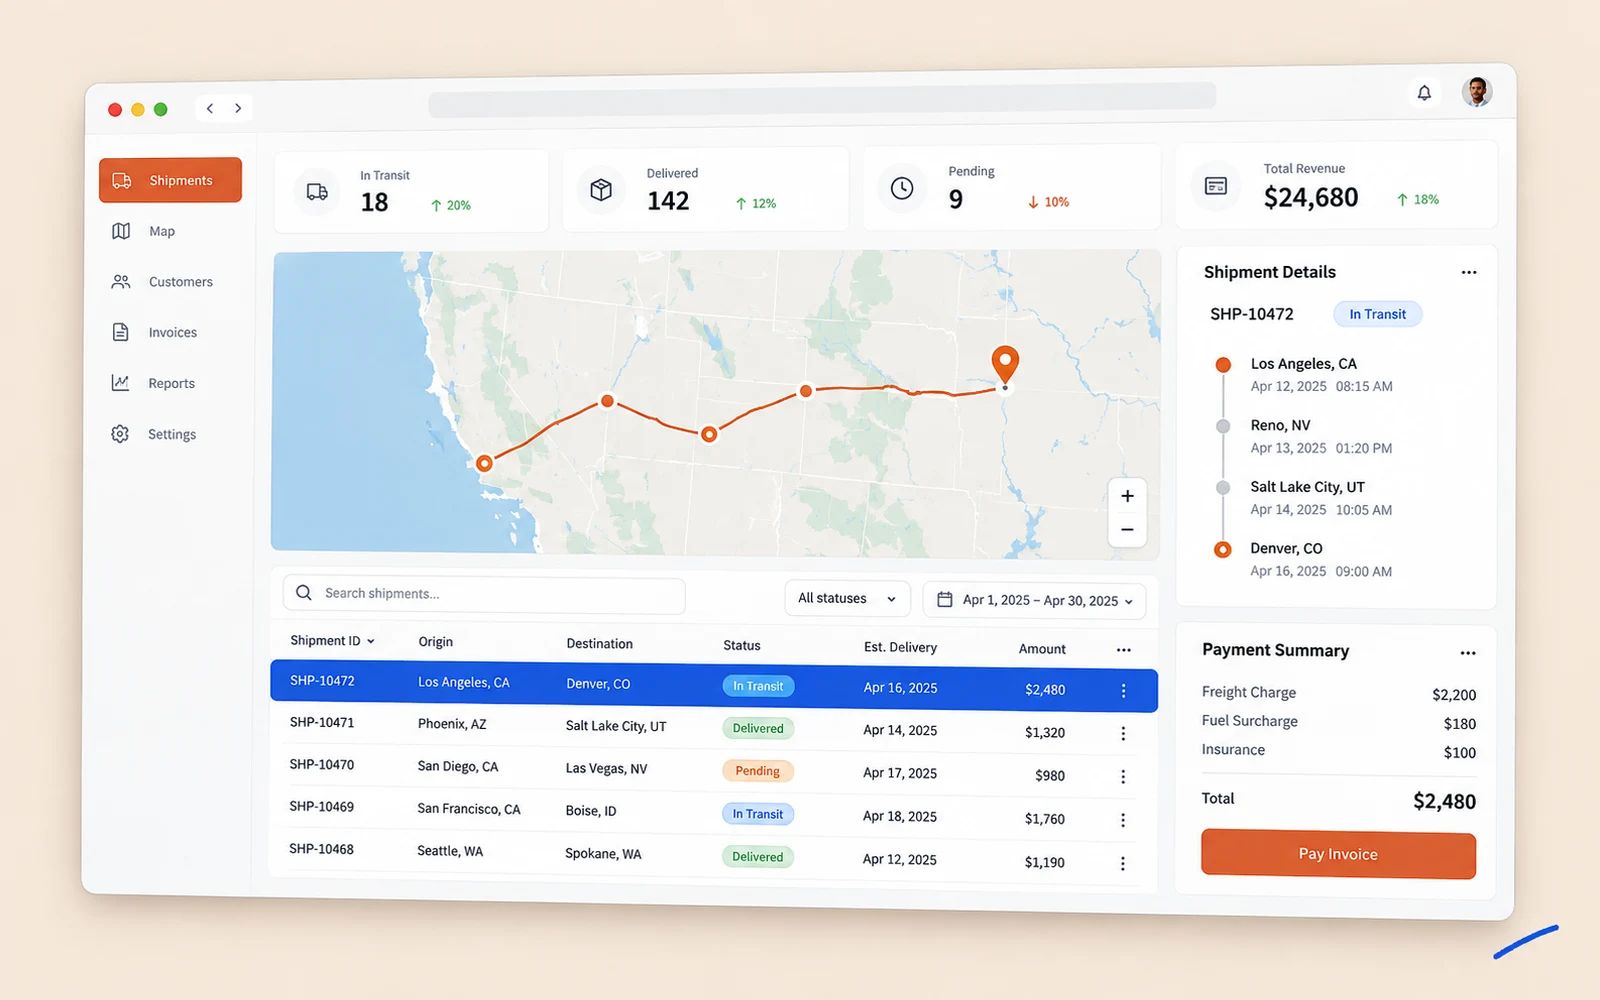
Task: Click the Fuel Surcharge line item
Action: 1338,722
